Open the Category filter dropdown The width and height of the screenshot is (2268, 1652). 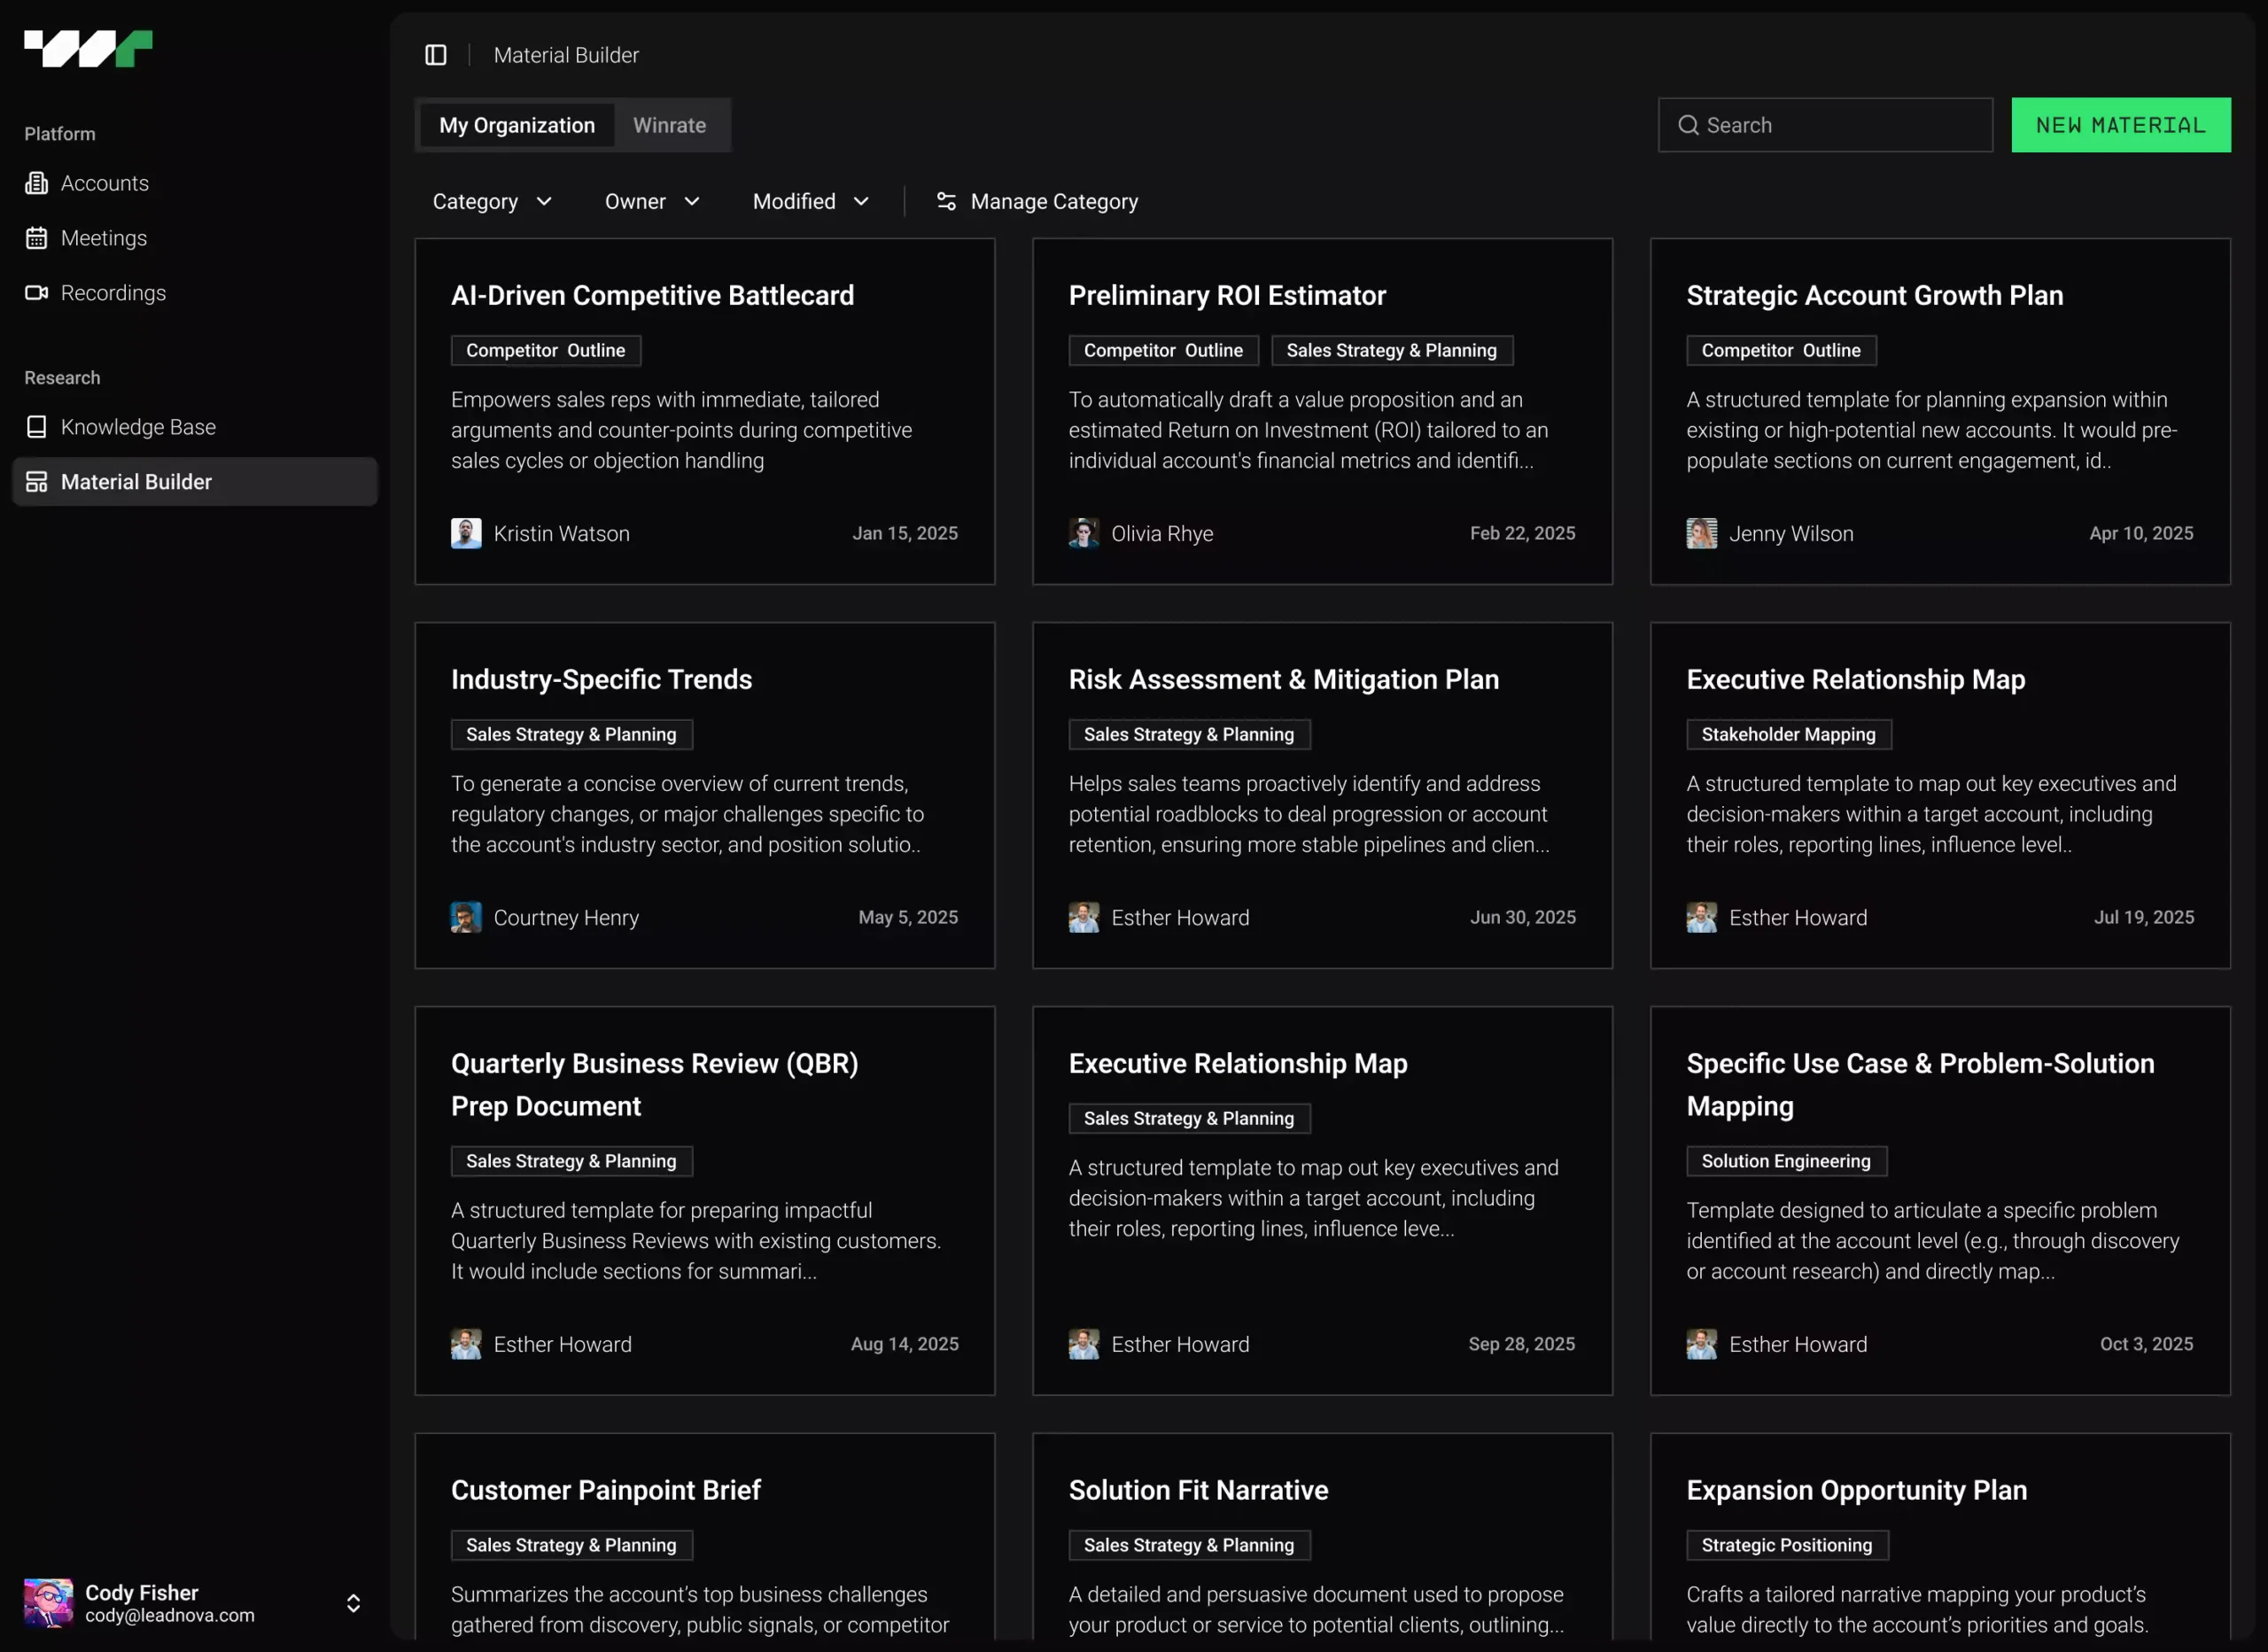point(492,201)
